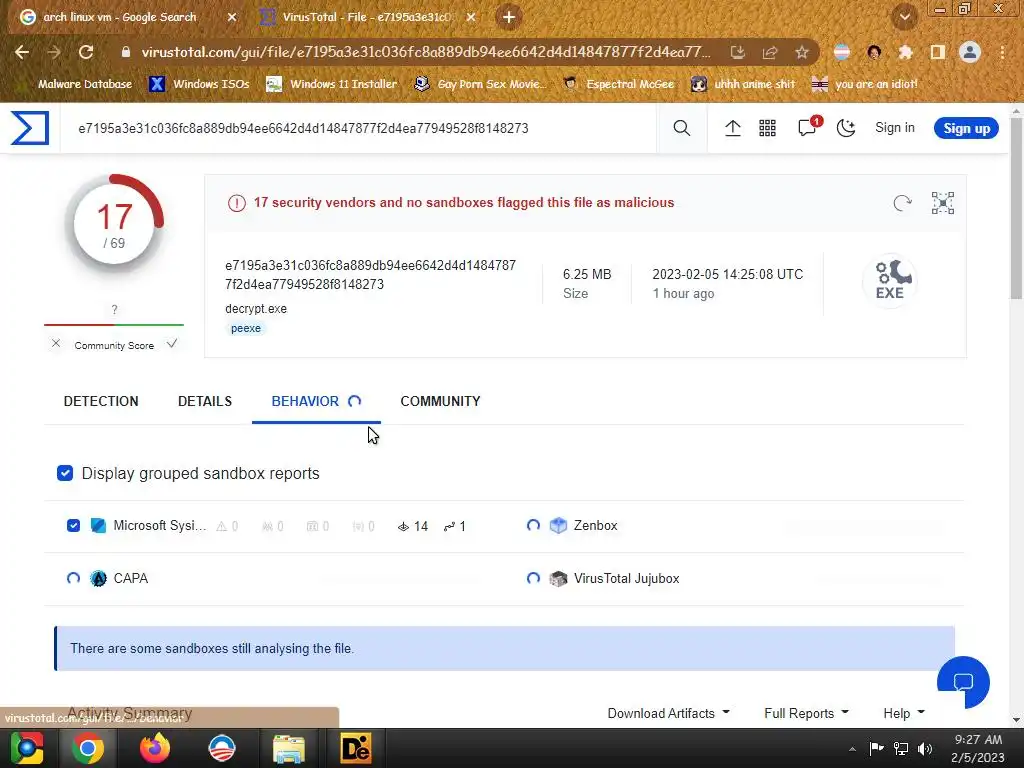Bookmark this page with star icon

tap(802, 52)
